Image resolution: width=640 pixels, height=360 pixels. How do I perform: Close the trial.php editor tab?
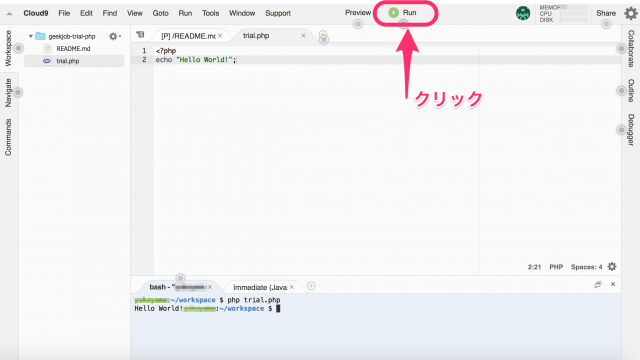coord(303,36)
